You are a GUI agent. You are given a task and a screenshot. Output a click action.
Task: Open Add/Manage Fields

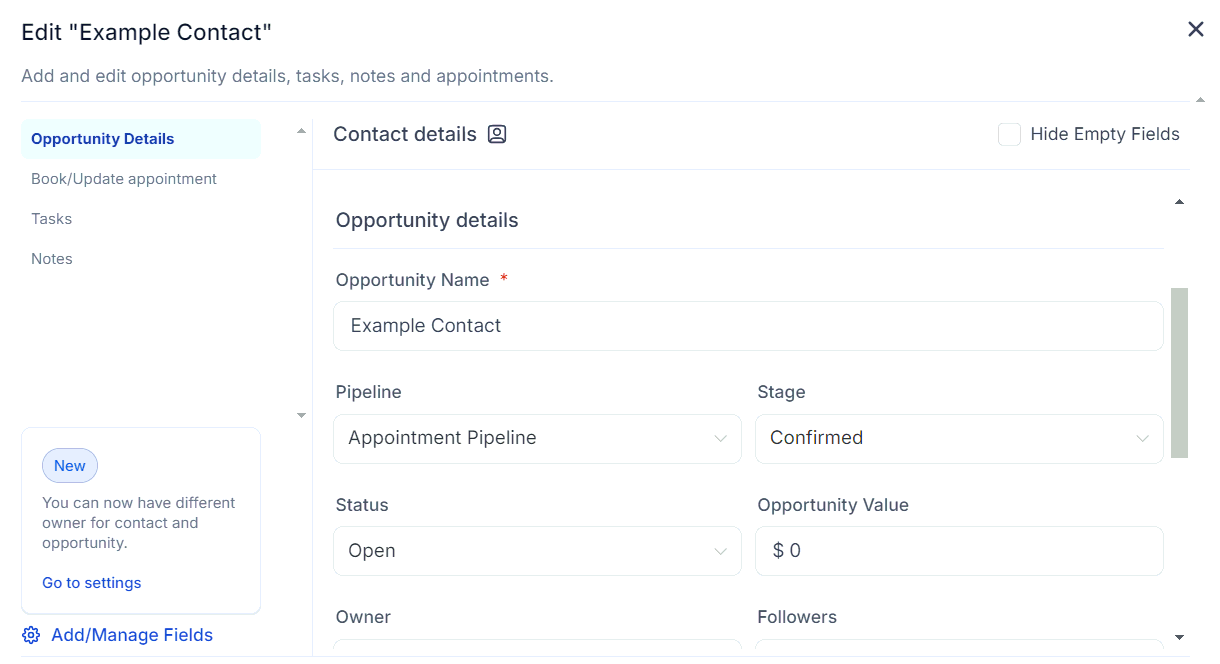point(131,635)
